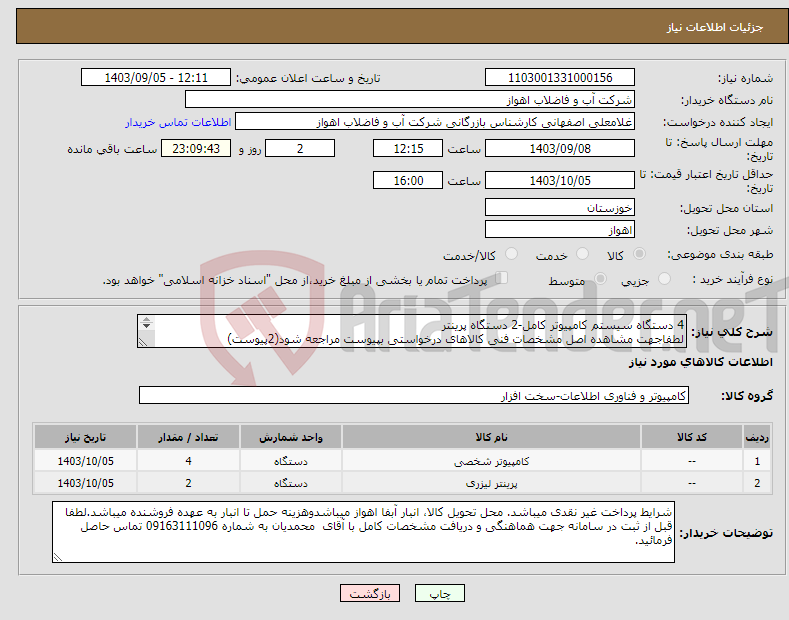Viewport: 789px width, 620px height.
Task: Click quantity cell 2 in پرینتر لیزری row
Action: (x=188, y=483)
